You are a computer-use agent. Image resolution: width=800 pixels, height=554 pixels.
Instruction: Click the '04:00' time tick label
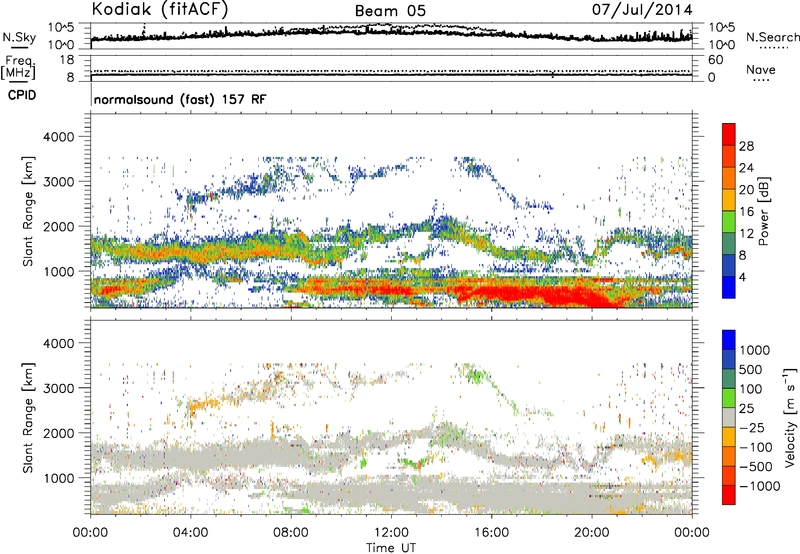click(190, 533)
